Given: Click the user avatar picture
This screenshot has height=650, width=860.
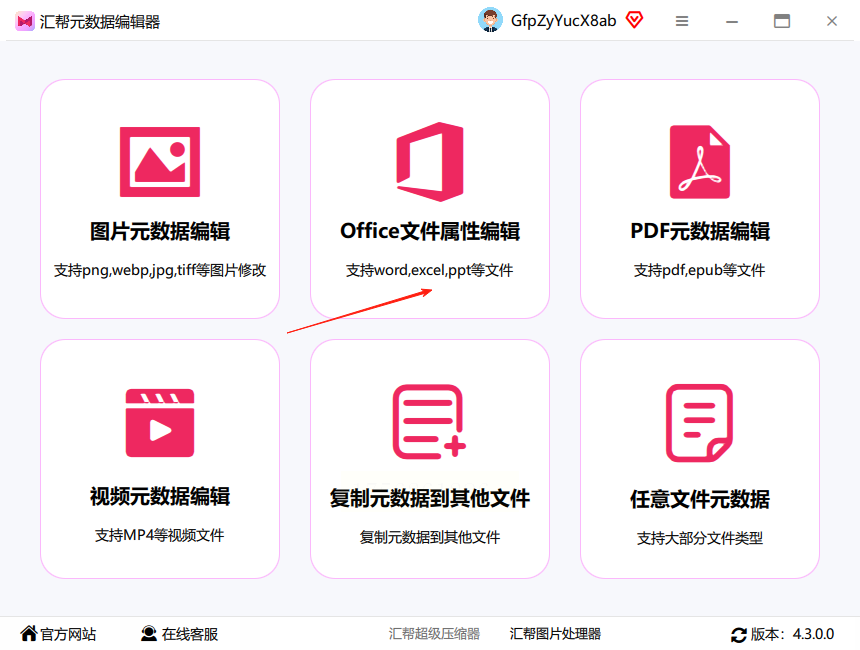Looking at the screenshot, I should [490, 21].
